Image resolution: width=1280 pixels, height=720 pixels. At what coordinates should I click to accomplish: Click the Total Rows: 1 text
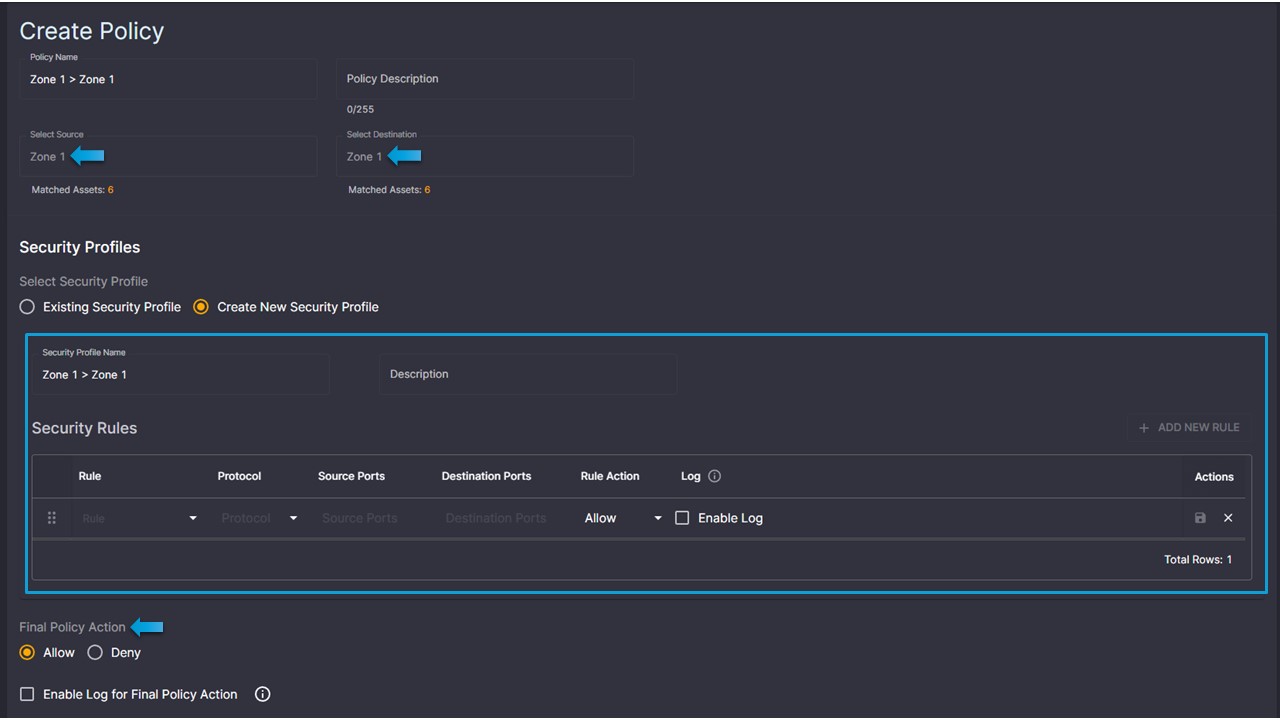tap(1198, 560)
